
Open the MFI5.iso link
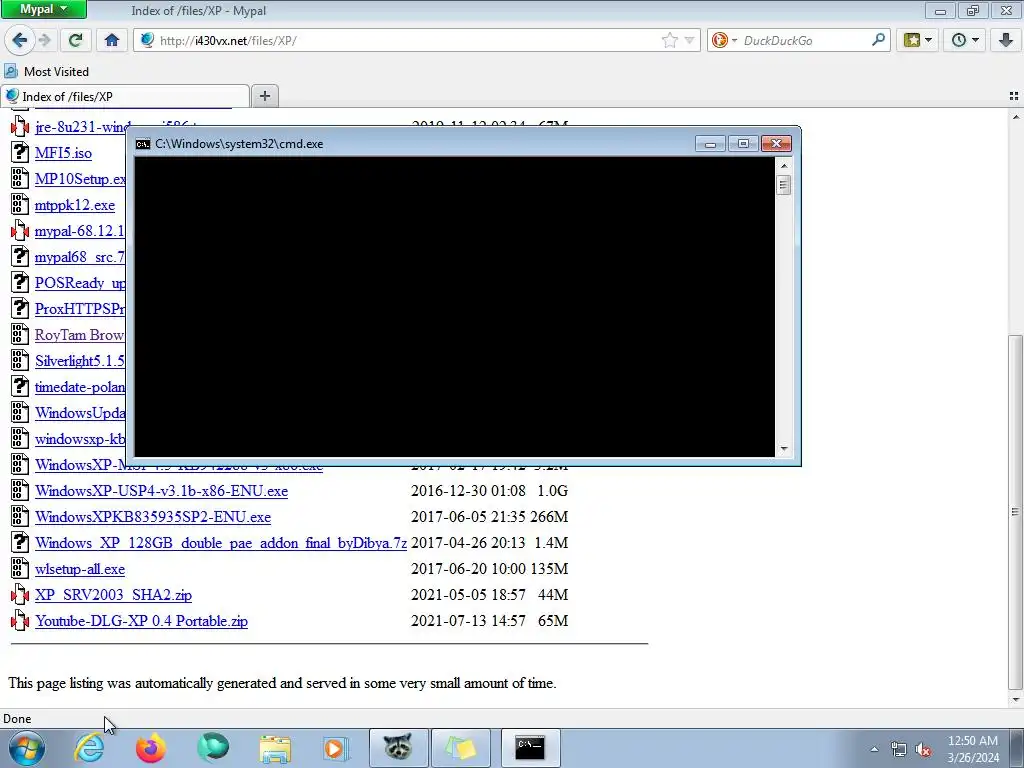point(63,153)
